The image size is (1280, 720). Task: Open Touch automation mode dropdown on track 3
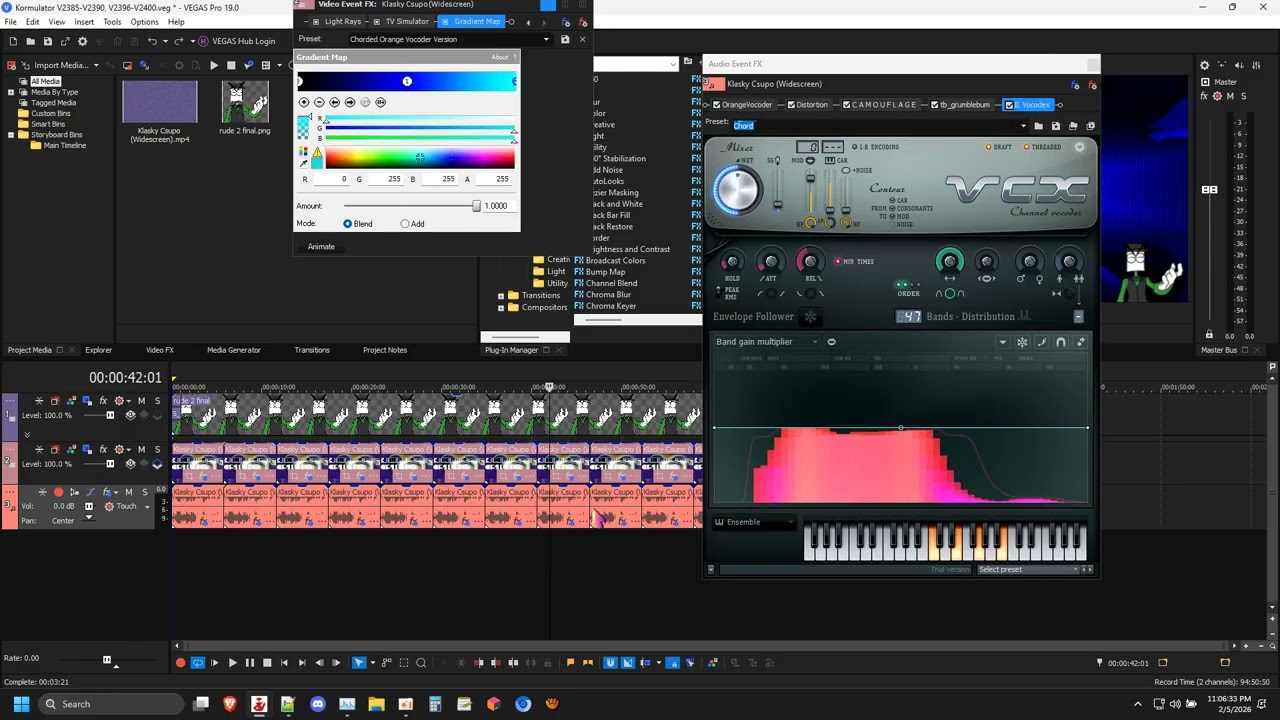[147, 507]
